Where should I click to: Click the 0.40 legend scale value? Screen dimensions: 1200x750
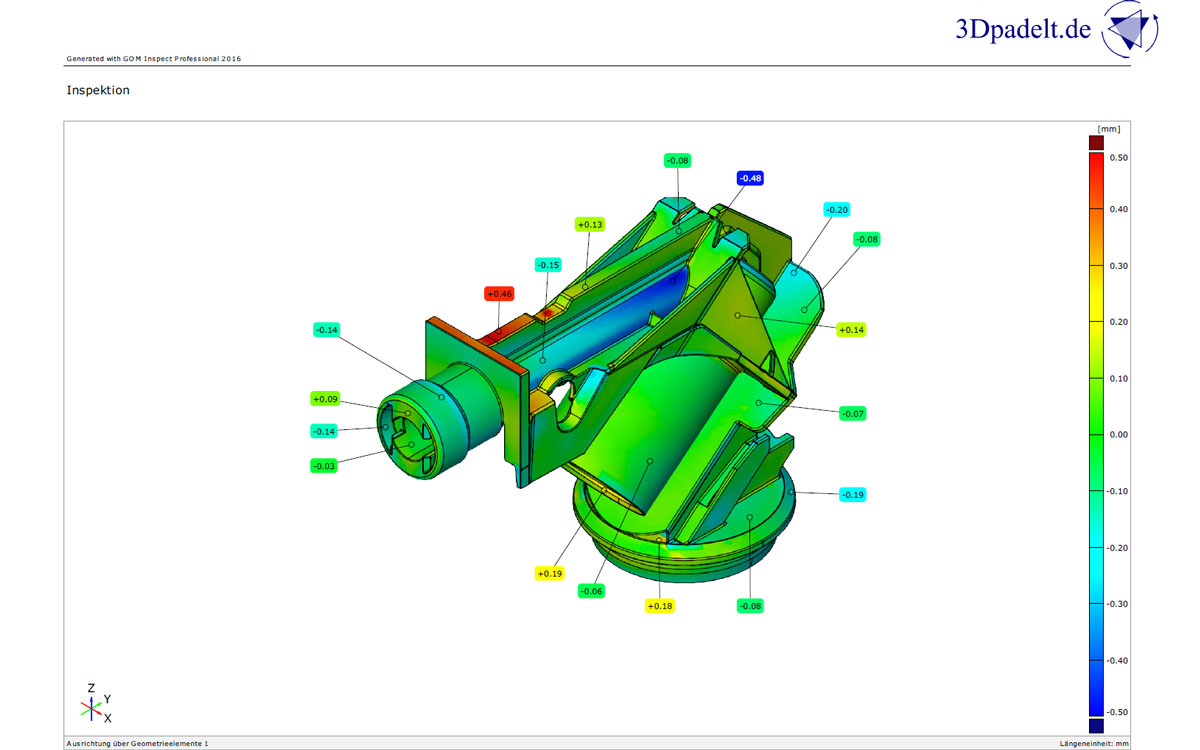click(x=1119, y=209)
